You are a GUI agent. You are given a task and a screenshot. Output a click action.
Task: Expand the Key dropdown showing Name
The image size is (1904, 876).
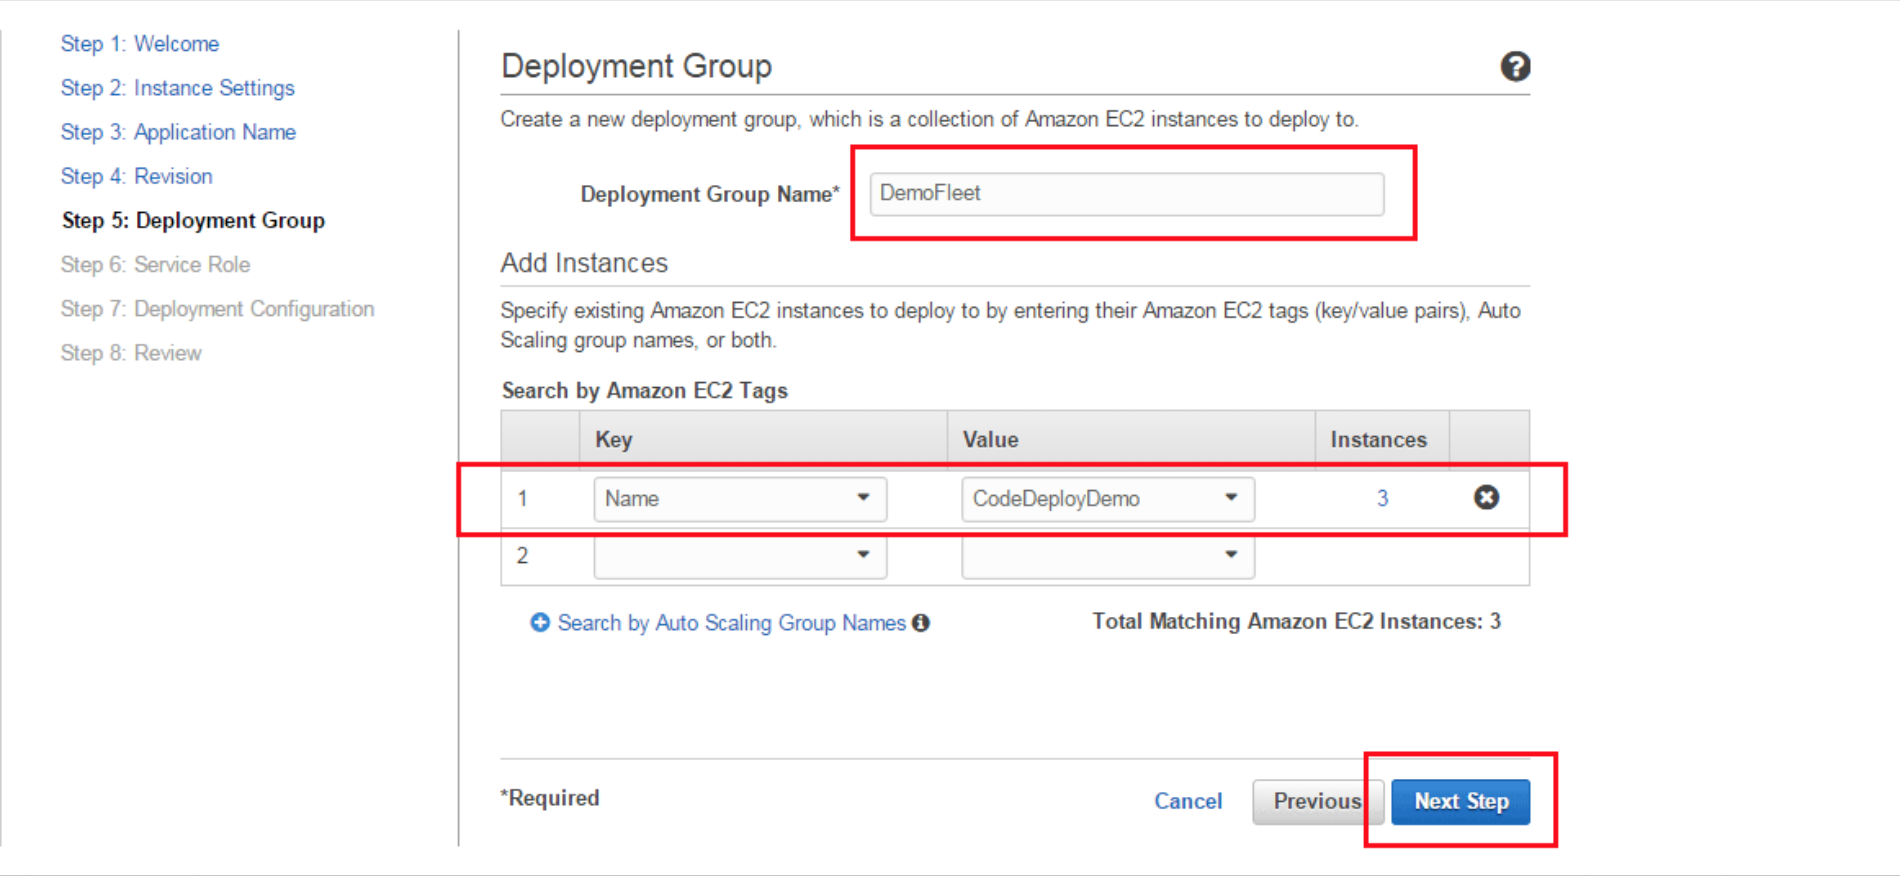[739, 498]
